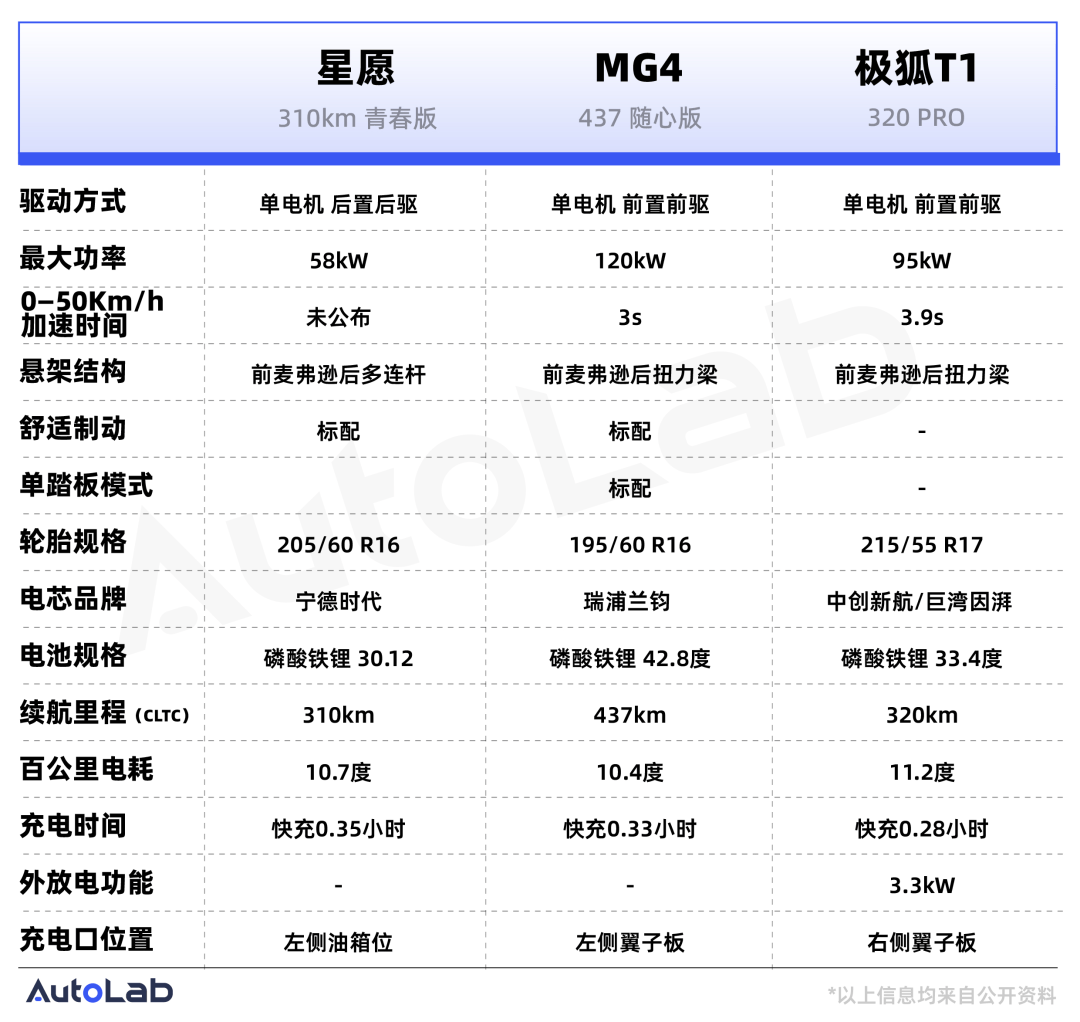Click the AutoLab logo at bottom left

tap(99, 991)
